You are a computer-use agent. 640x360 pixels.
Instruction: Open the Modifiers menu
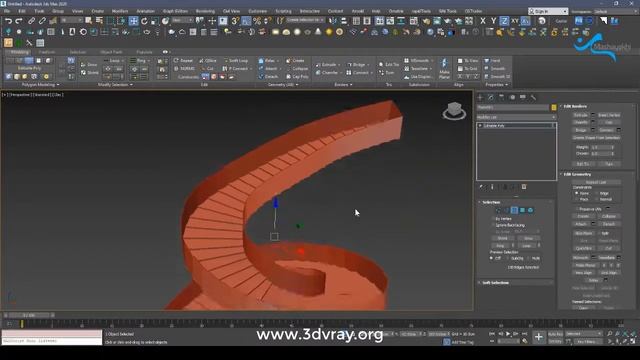pos(120,11)
